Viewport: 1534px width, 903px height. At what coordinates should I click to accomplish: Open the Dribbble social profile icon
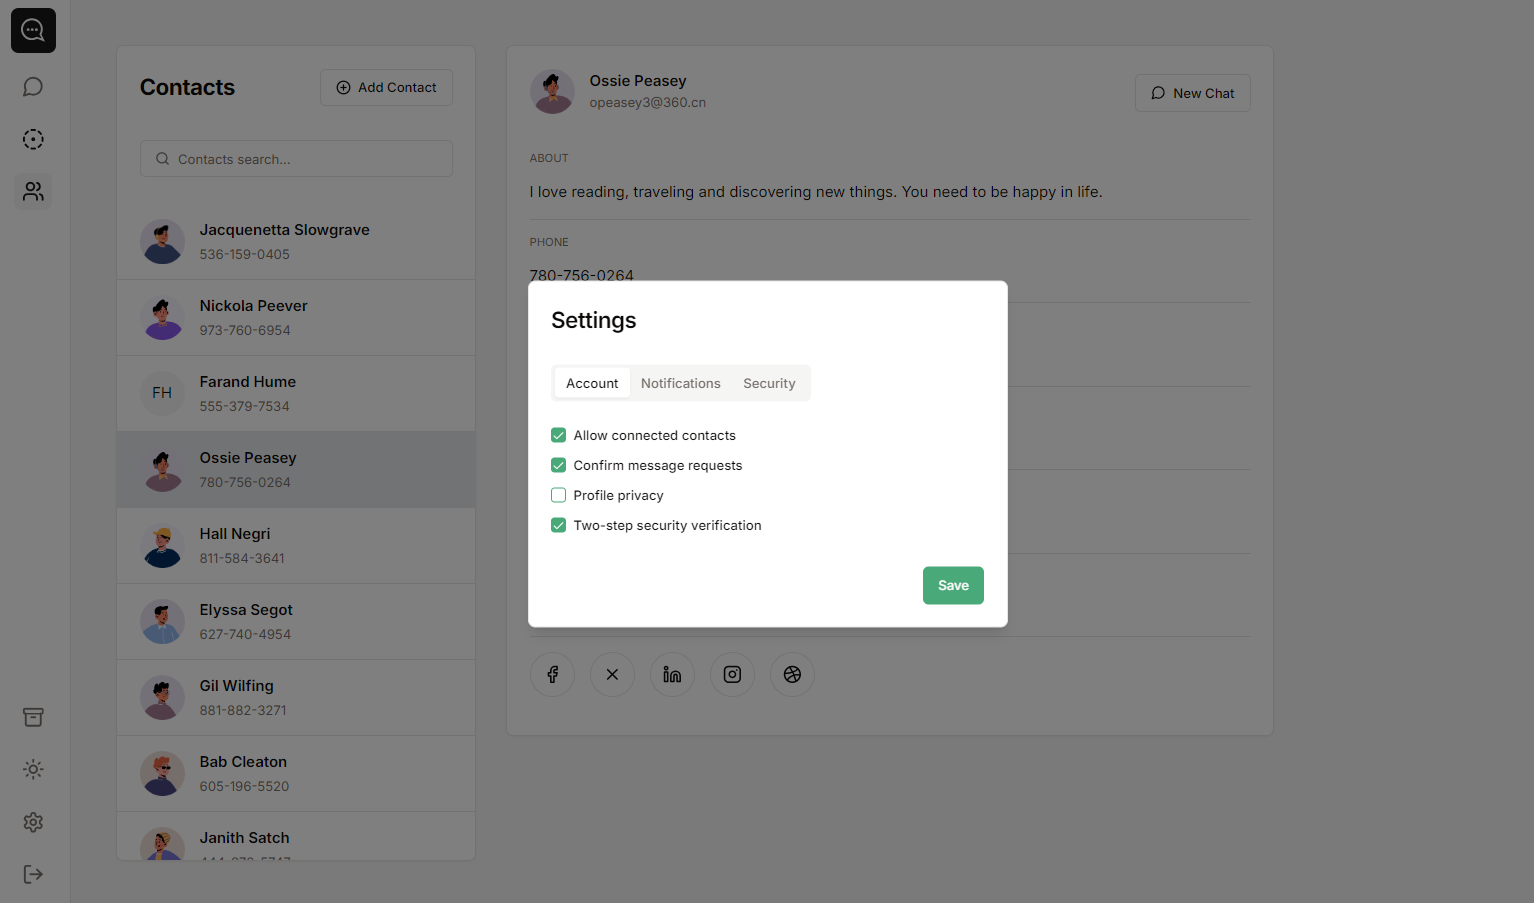[792, 674]
